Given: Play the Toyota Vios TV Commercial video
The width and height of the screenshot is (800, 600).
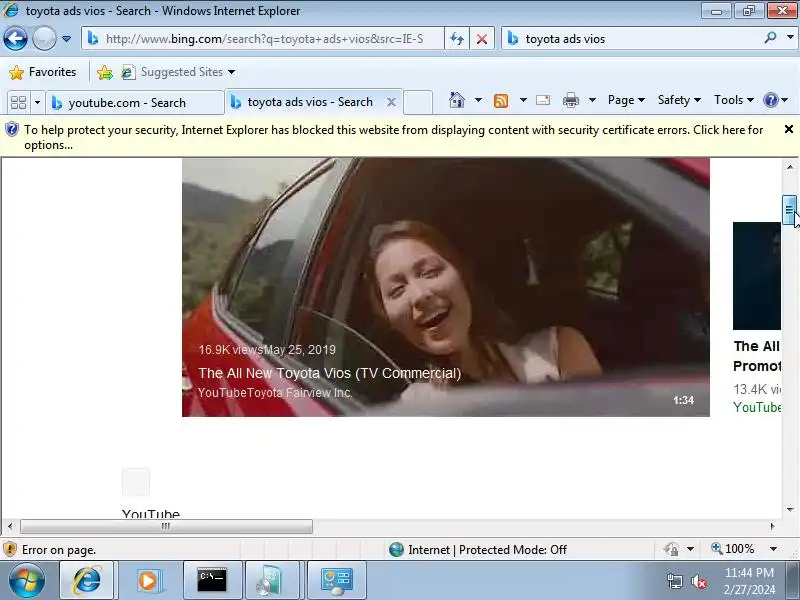Looking at the screenshot, I should [445, 287].
